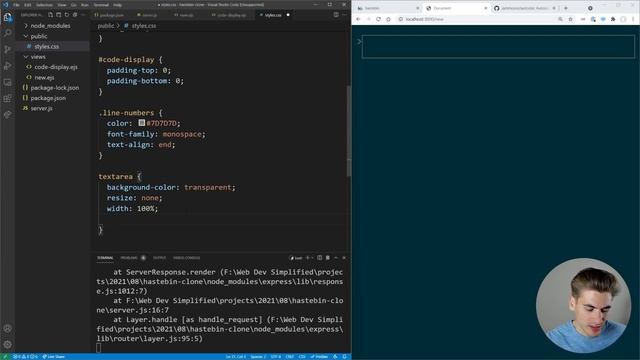The height and width of the screenshot is (360, 640).
Task: Open code-display.ejs in the file tree
Action: click(x=52, y=67)
